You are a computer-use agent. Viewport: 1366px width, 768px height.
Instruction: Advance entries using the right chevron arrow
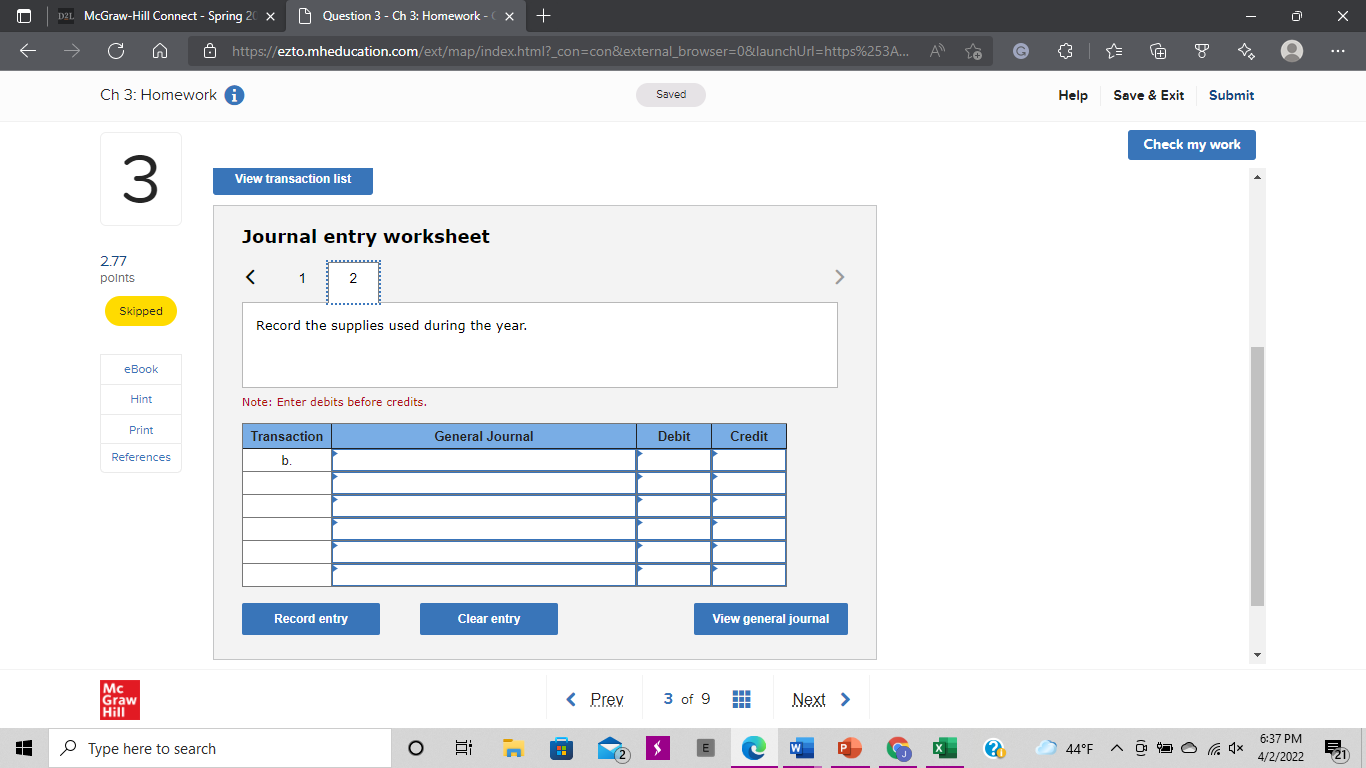click(x=839, y=277)
